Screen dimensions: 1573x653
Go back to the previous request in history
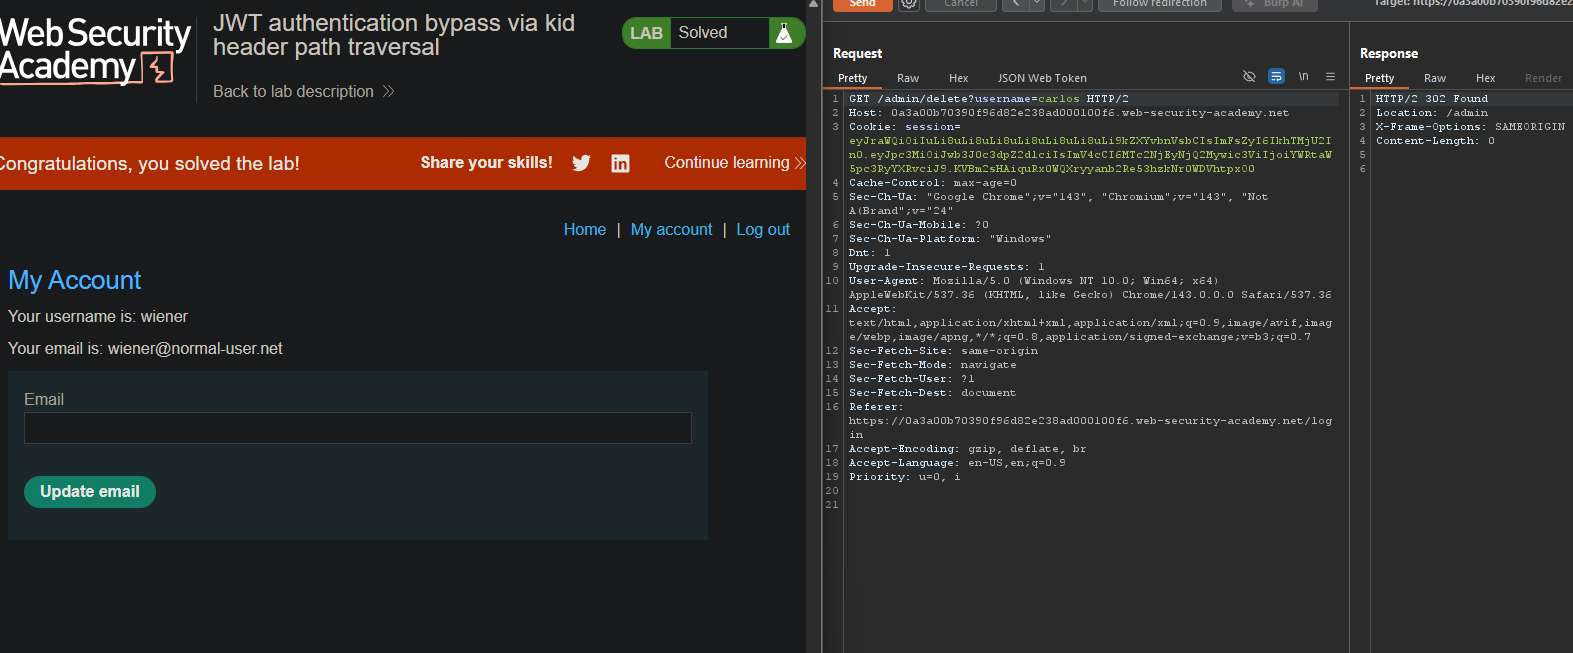coord(1017,4)
